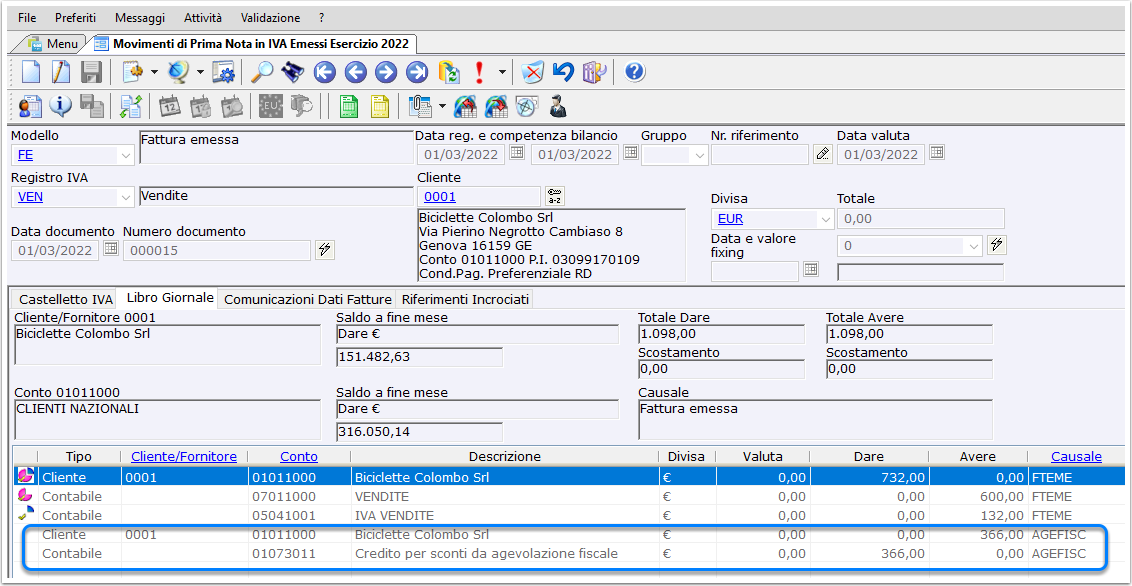Open the Gruppo dropdown
1132x586 pixels.
coord(699,155)
